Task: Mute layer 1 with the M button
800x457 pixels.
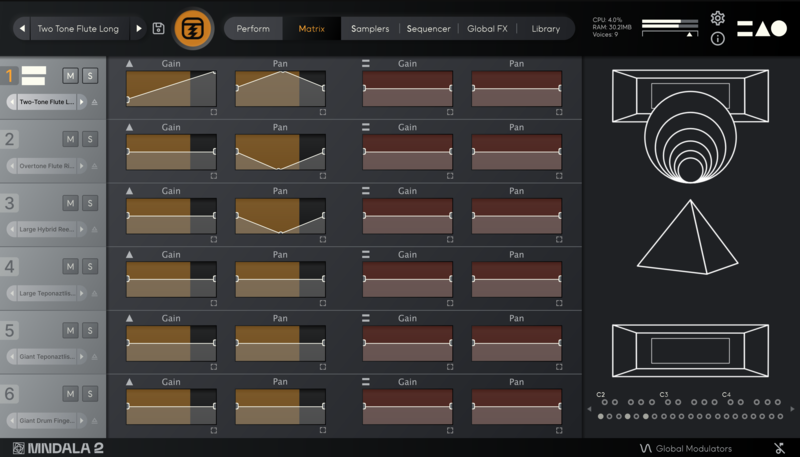Action: (70, 76)
